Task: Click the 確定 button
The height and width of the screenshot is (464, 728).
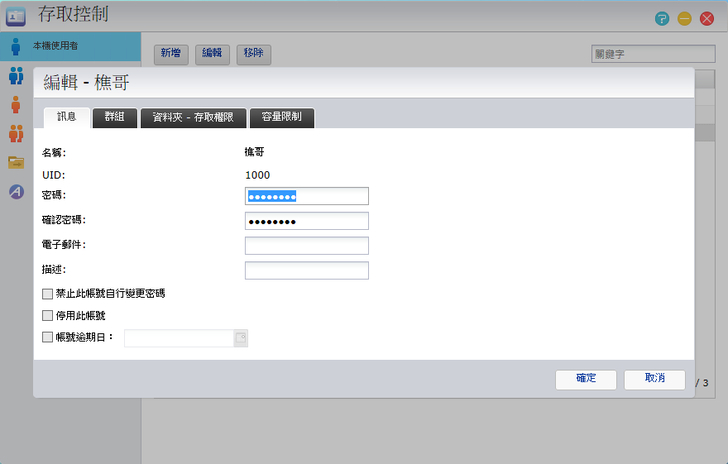Action: pyautogui.click(x=586, y=379)
